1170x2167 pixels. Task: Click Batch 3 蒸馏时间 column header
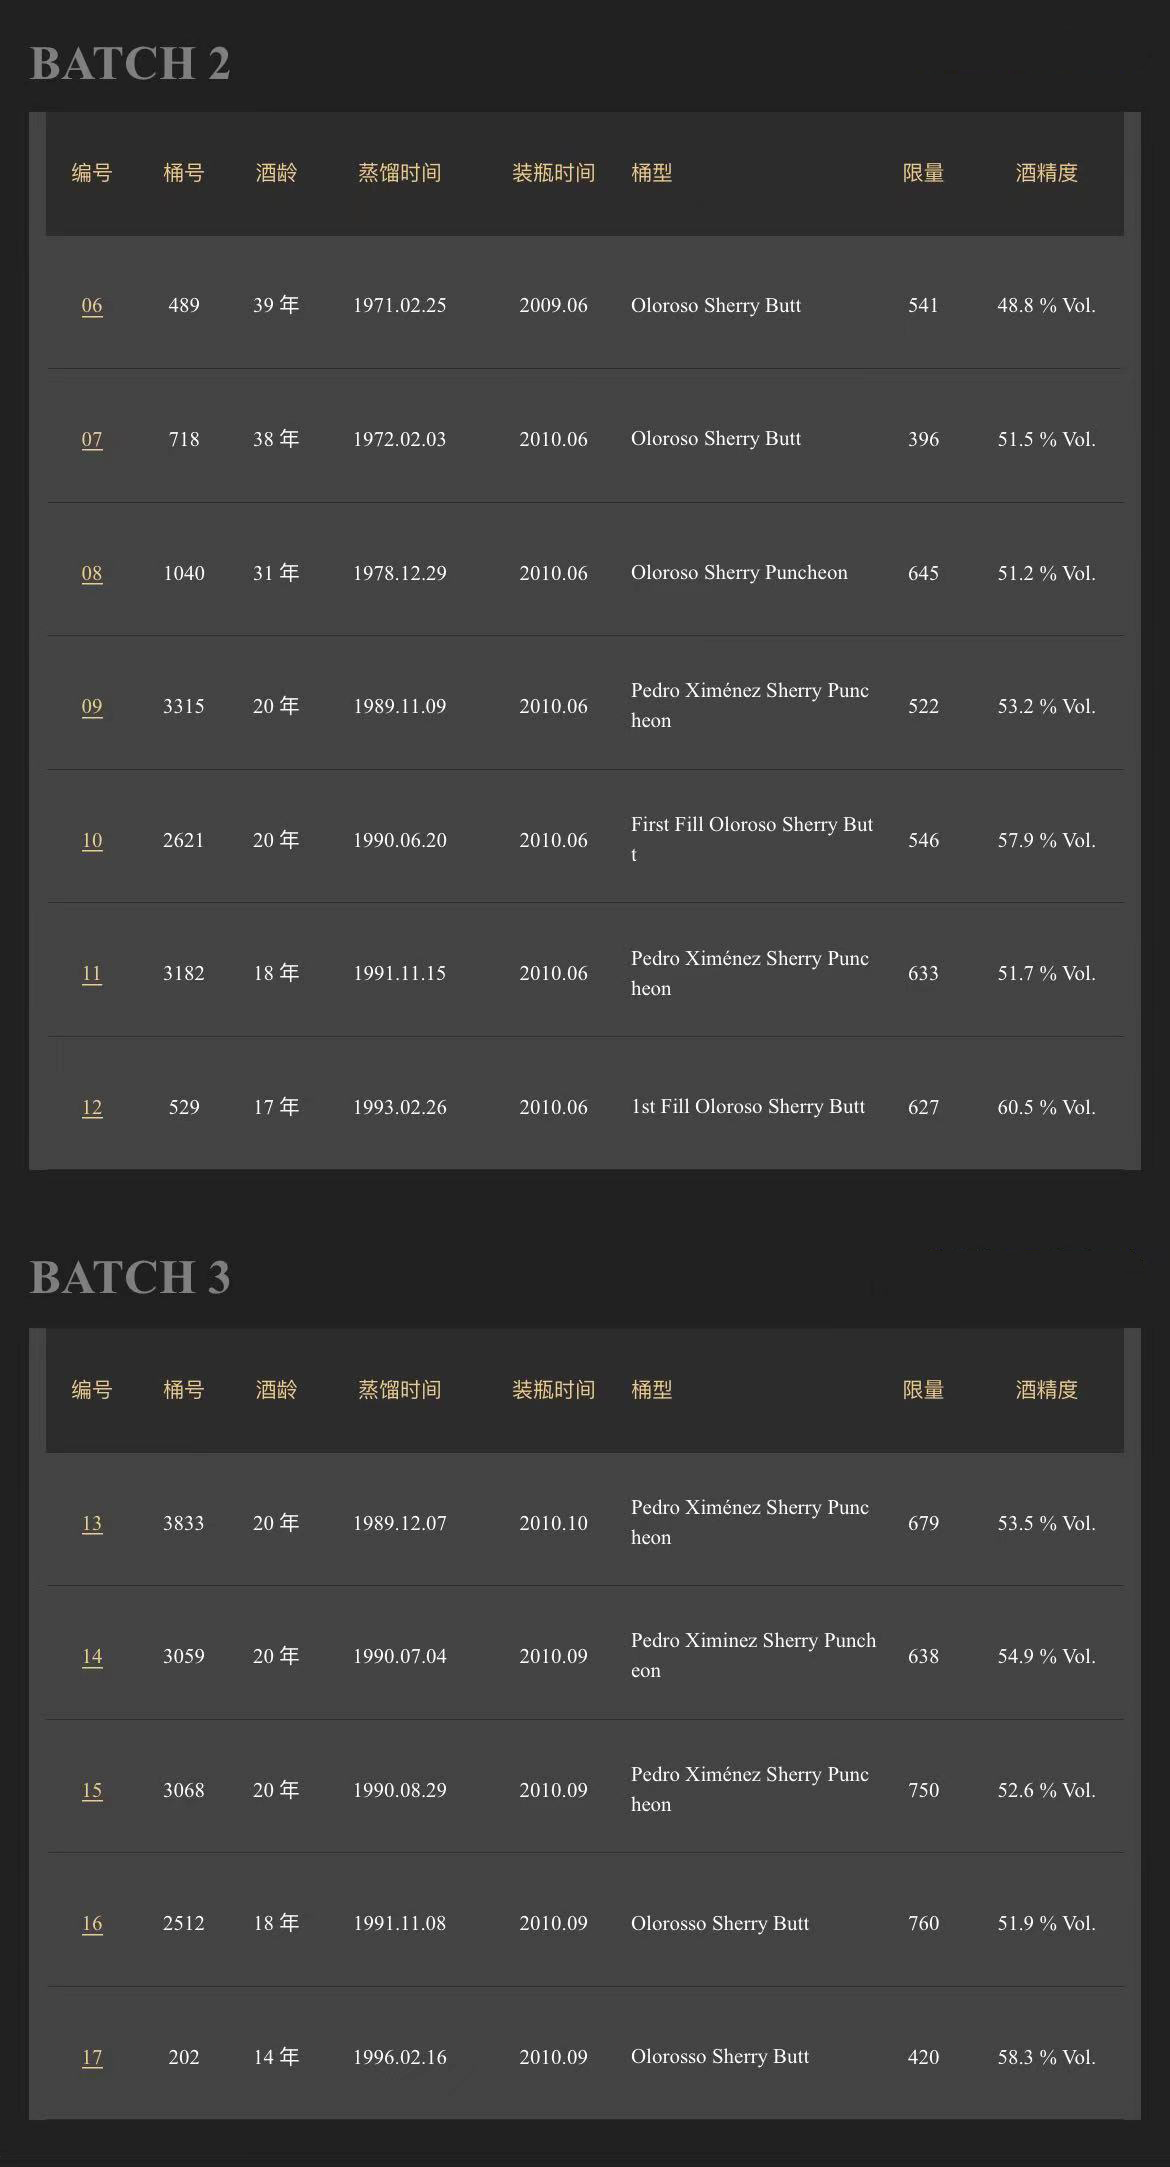[399, 1390]
